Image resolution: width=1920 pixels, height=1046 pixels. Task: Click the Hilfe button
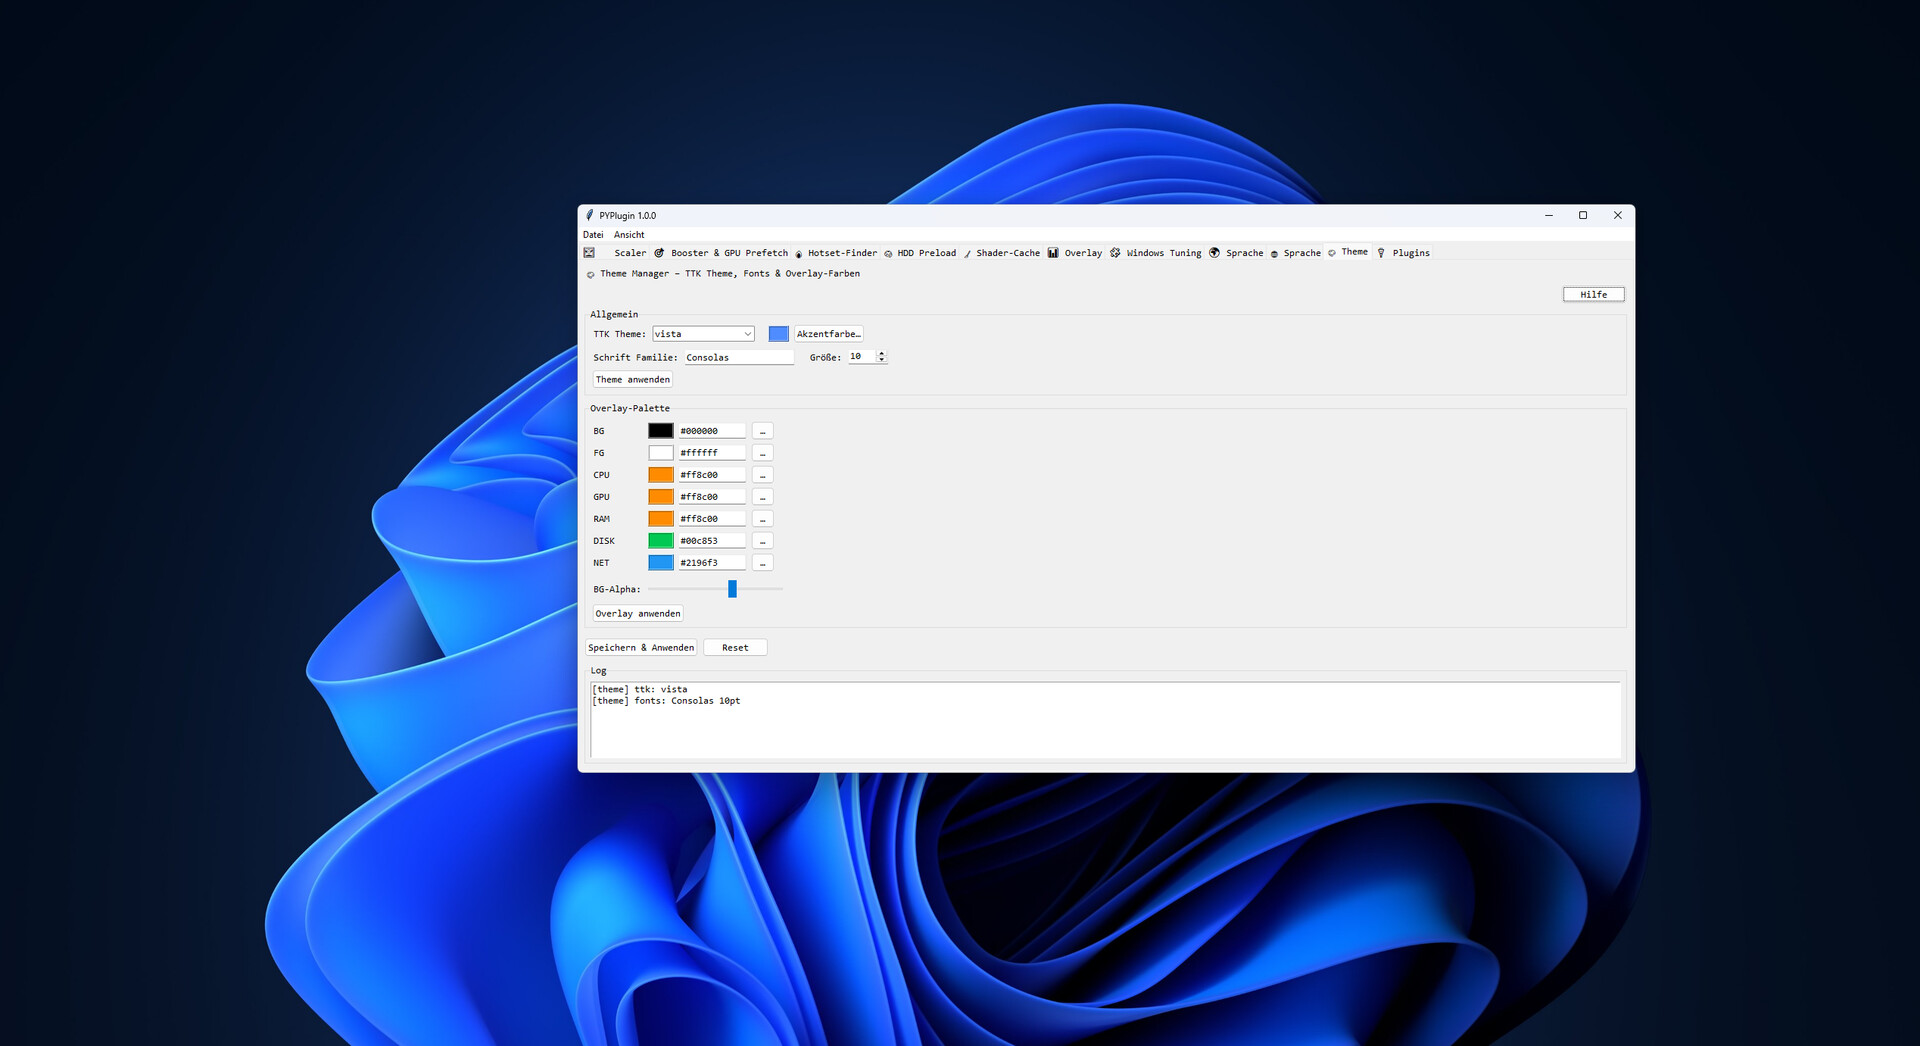tap(1592, 294)
